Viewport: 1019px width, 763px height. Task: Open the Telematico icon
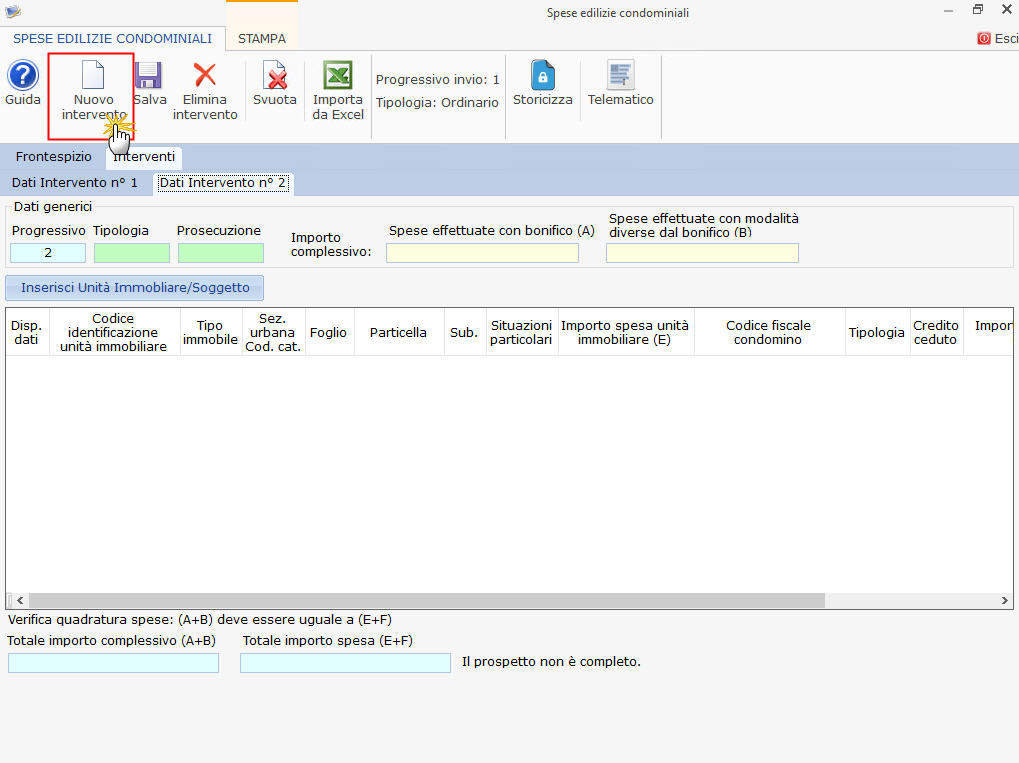(621, 75)
